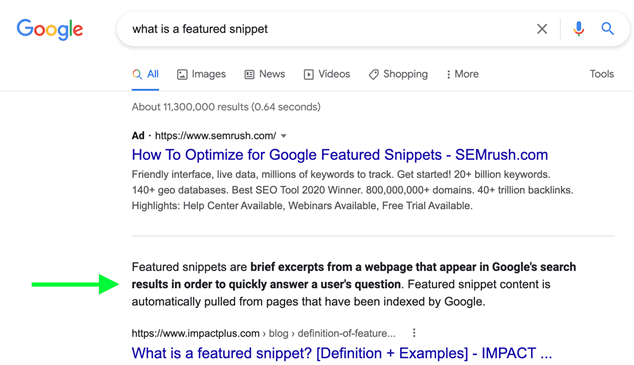Click the Google logo
Screen dimensions: 634x365
(x=50, y=29)
